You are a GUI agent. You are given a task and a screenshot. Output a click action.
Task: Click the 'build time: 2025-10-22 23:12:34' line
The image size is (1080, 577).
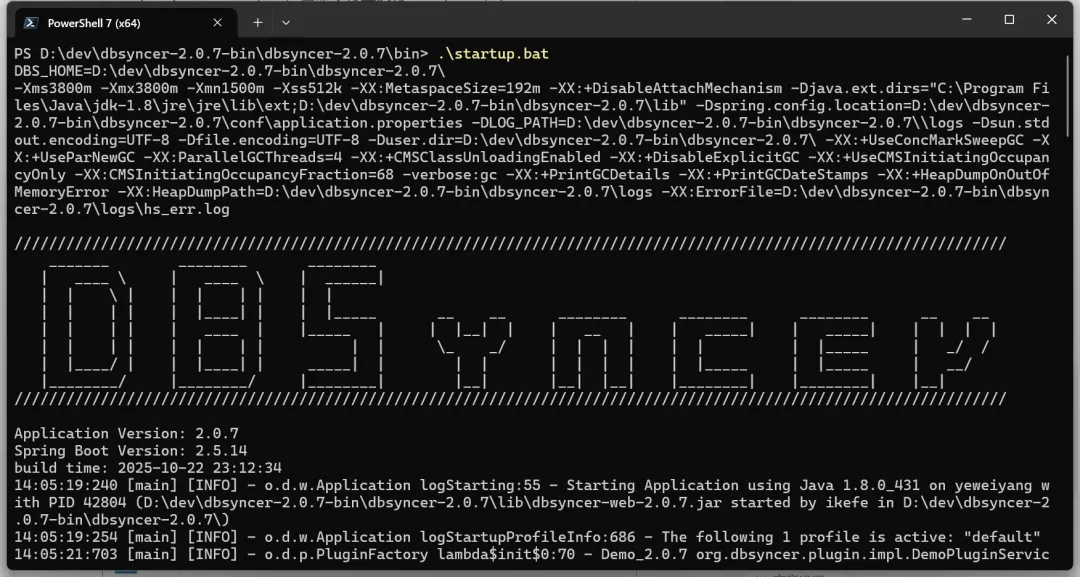[x=148, y=468]
